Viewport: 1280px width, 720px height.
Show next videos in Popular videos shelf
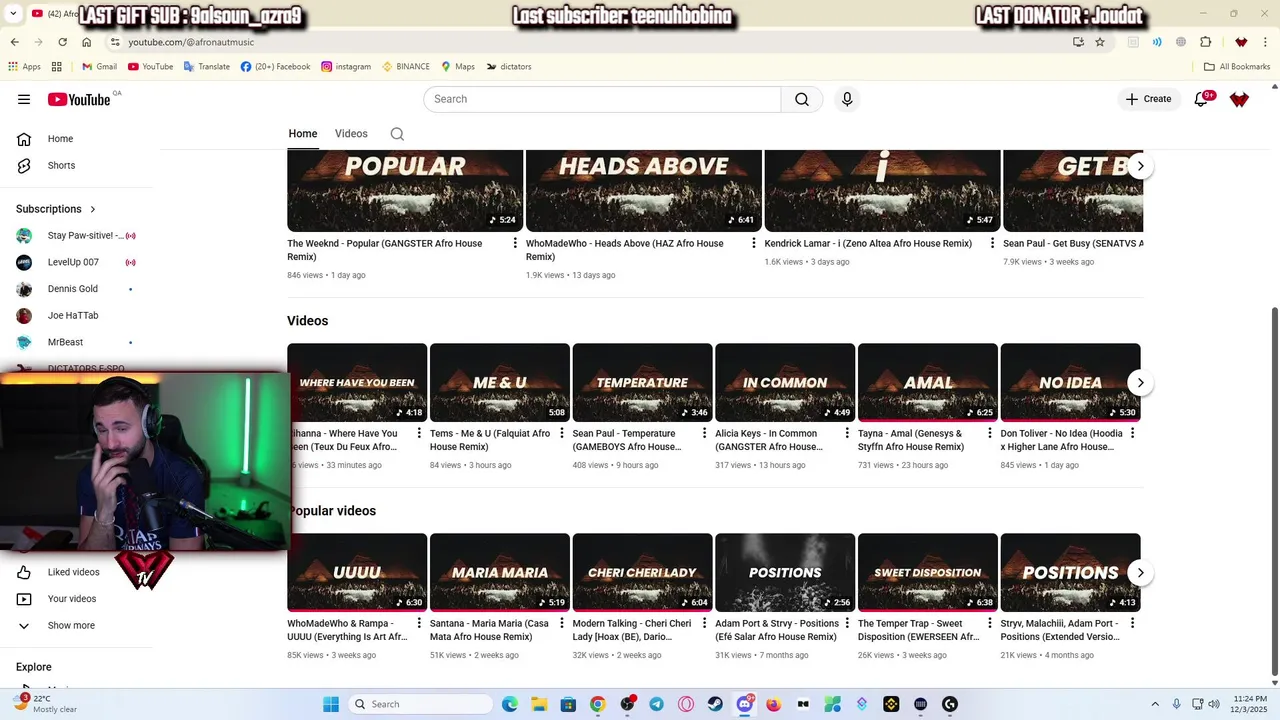[1140, 573]
